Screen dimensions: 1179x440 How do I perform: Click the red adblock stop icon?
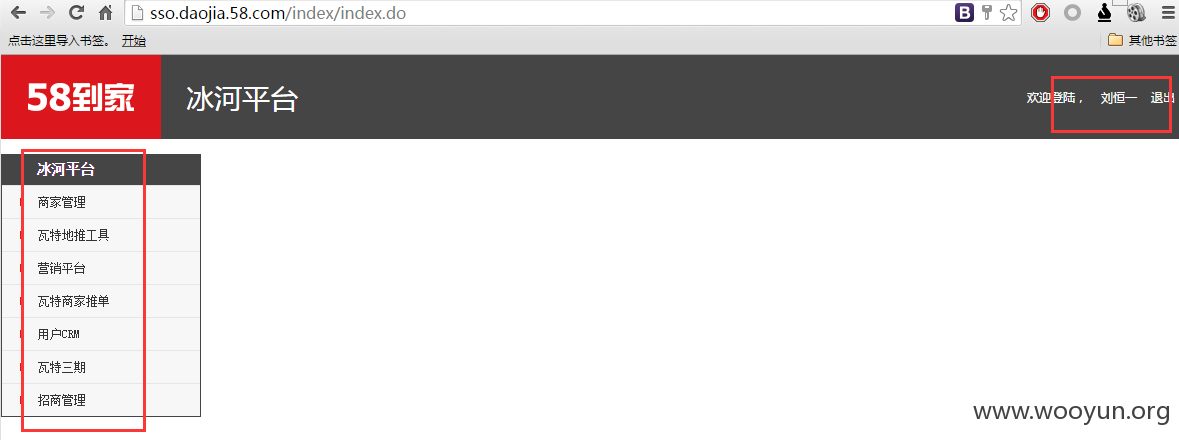pyautogui.click(x=1041, y=13)
